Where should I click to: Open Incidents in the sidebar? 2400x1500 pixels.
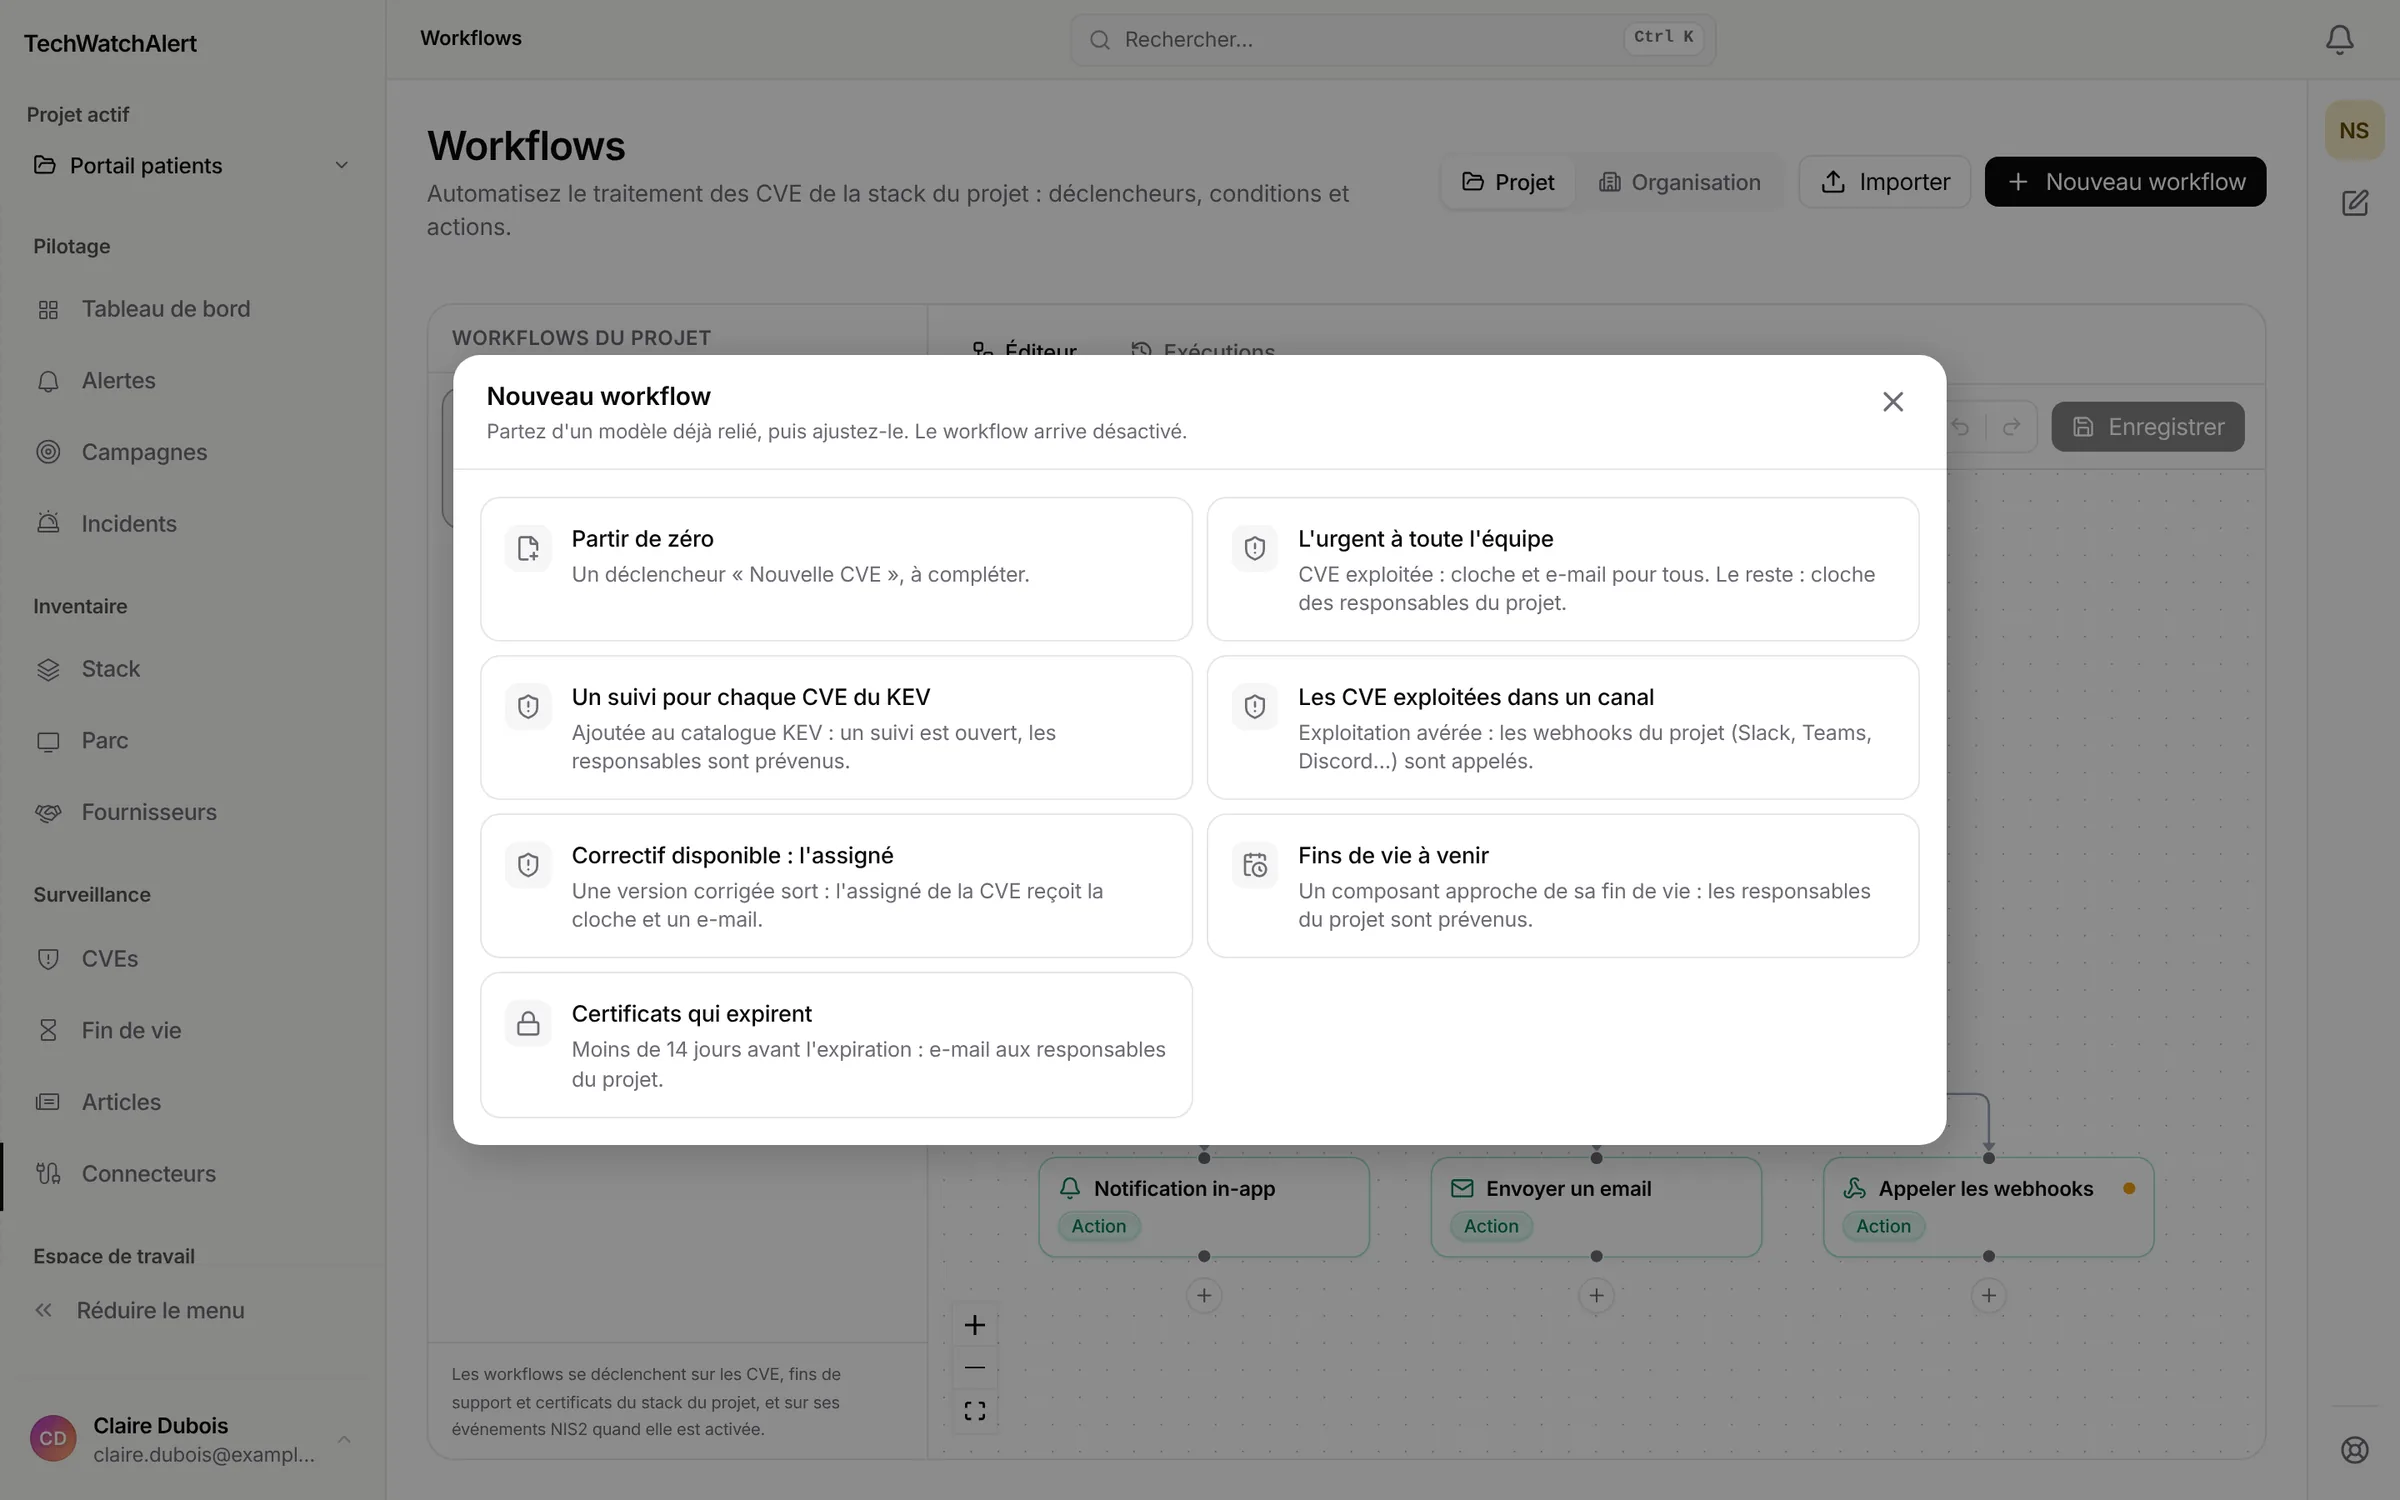point(192,524)
